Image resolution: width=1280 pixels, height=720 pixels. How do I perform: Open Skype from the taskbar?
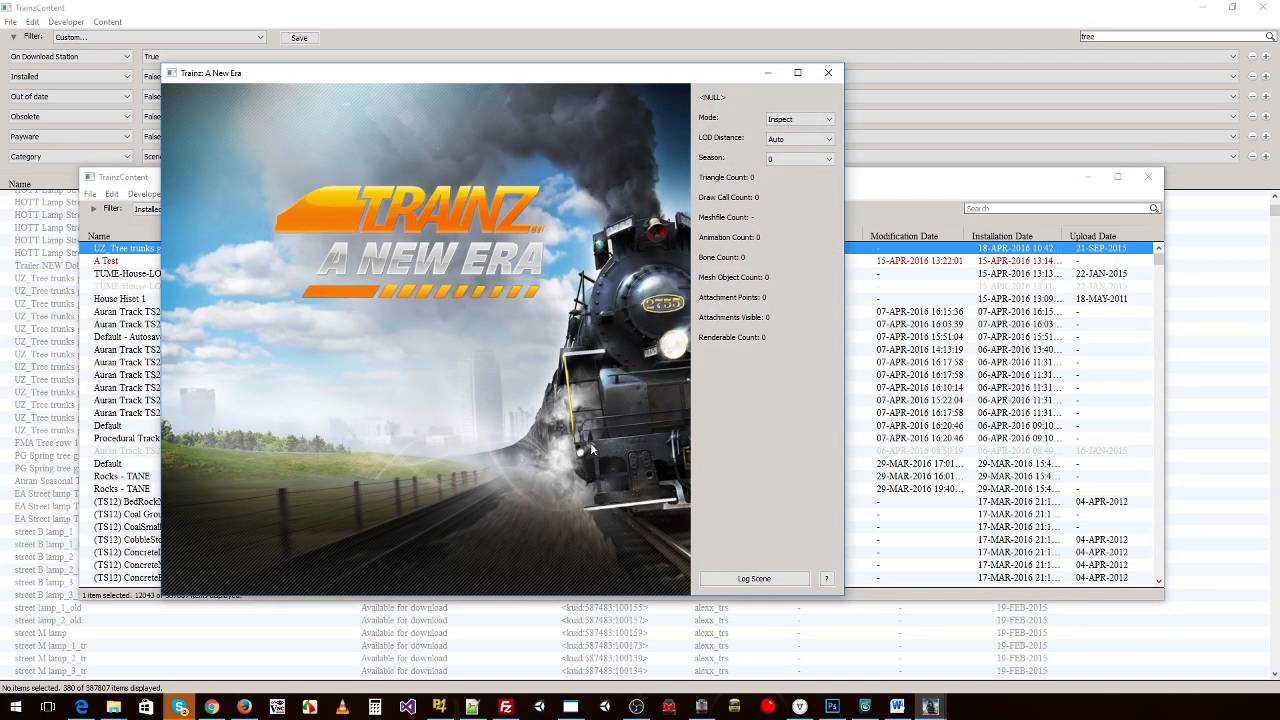coord(179,707)
